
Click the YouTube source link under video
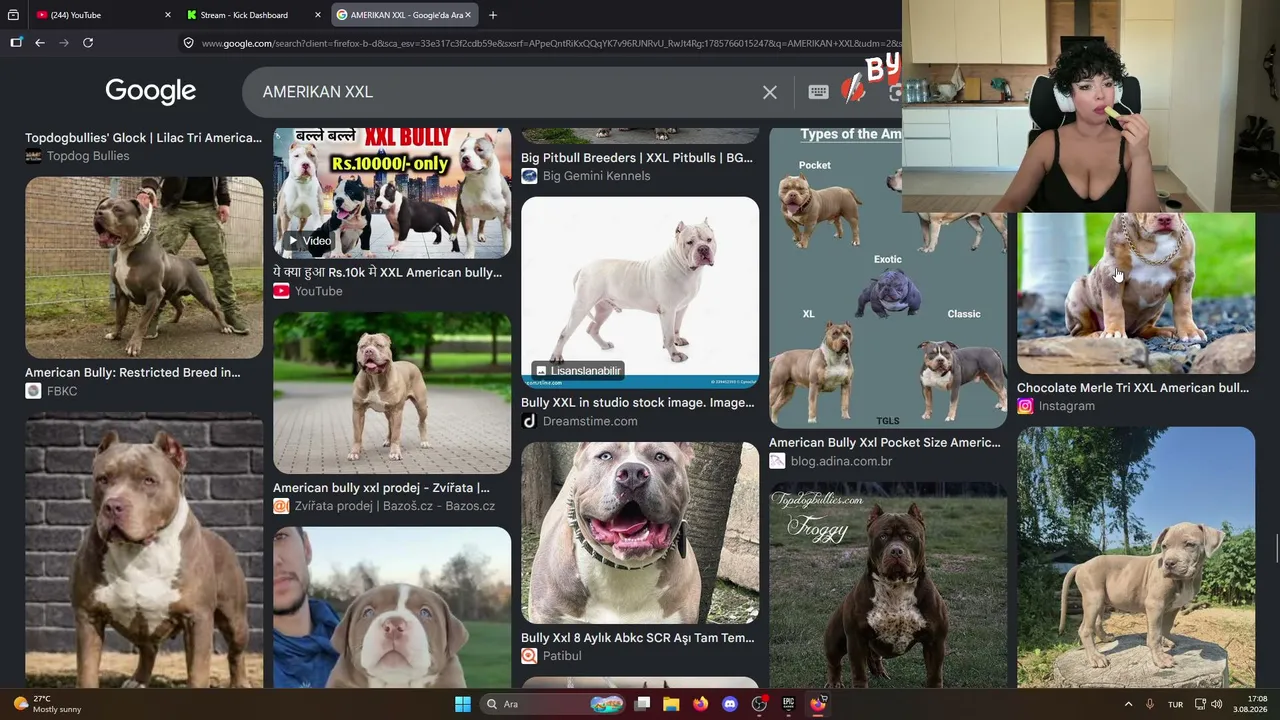pyautogui.click(x=308, y=291)
